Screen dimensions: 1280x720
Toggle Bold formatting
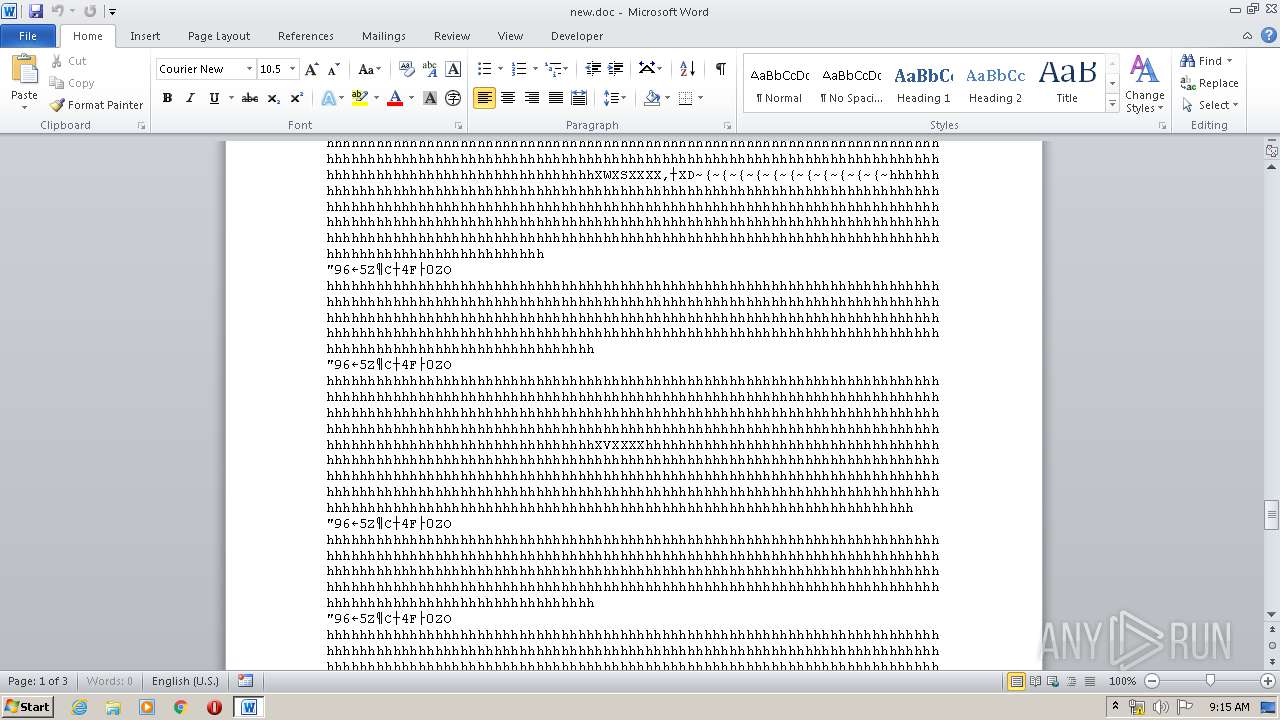(167, 98)
